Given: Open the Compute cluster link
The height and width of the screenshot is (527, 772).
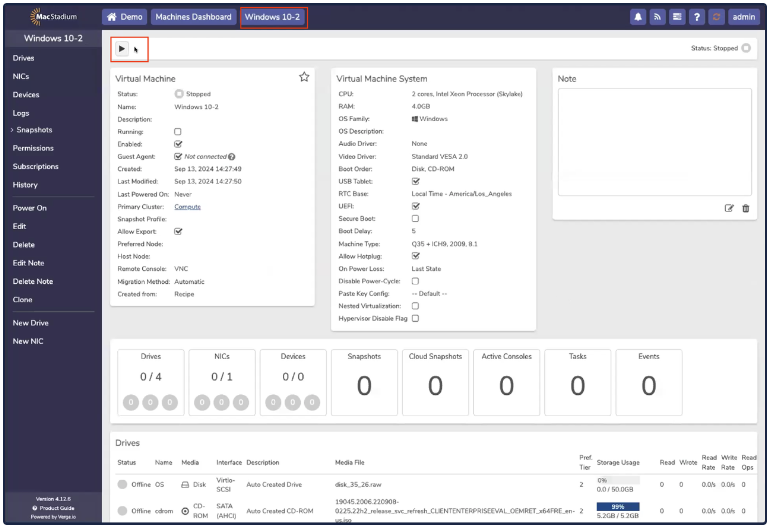Looking at the screenshot, I should (187, 206).
